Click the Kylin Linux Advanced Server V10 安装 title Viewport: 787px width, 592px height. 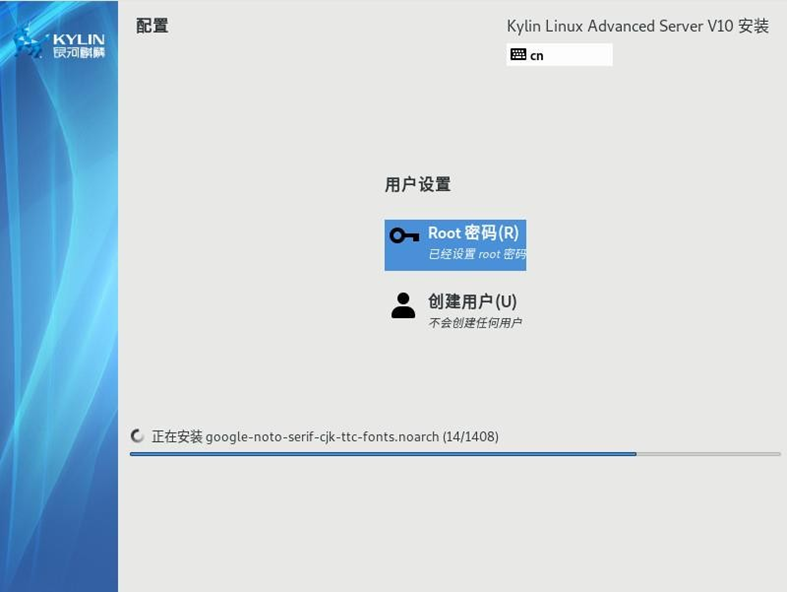pos(637,26)
